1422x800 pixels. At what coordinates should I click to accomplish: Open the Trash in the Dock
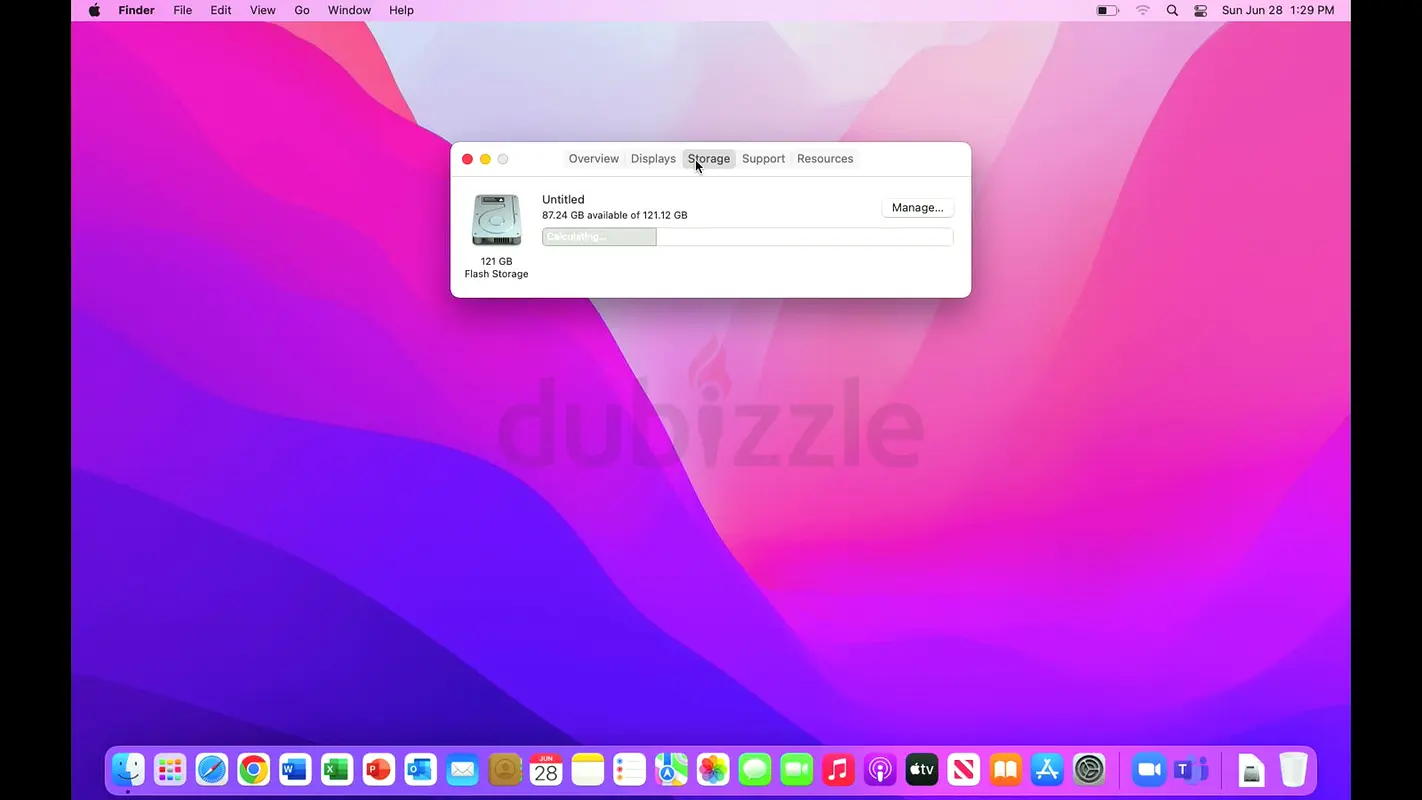click(x=1293, y=769)
